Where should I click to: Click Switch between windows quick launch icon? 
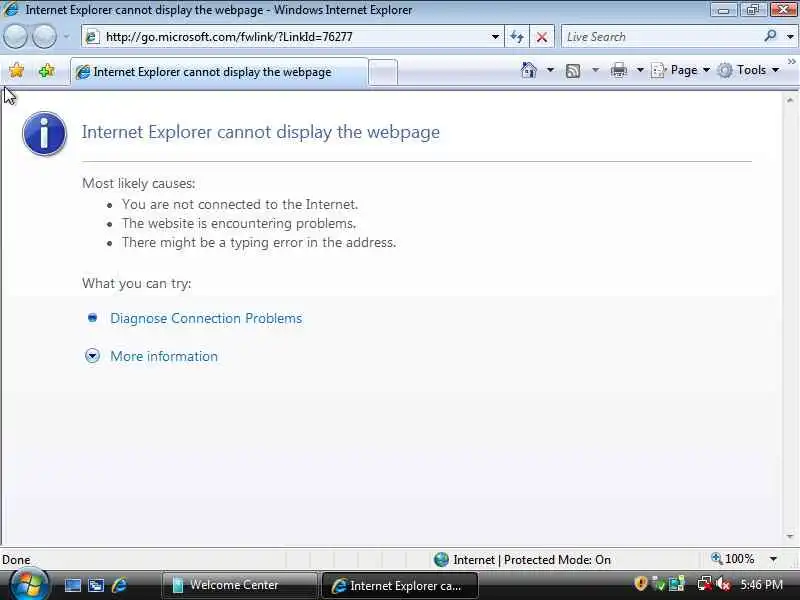(x=96, y=585)
